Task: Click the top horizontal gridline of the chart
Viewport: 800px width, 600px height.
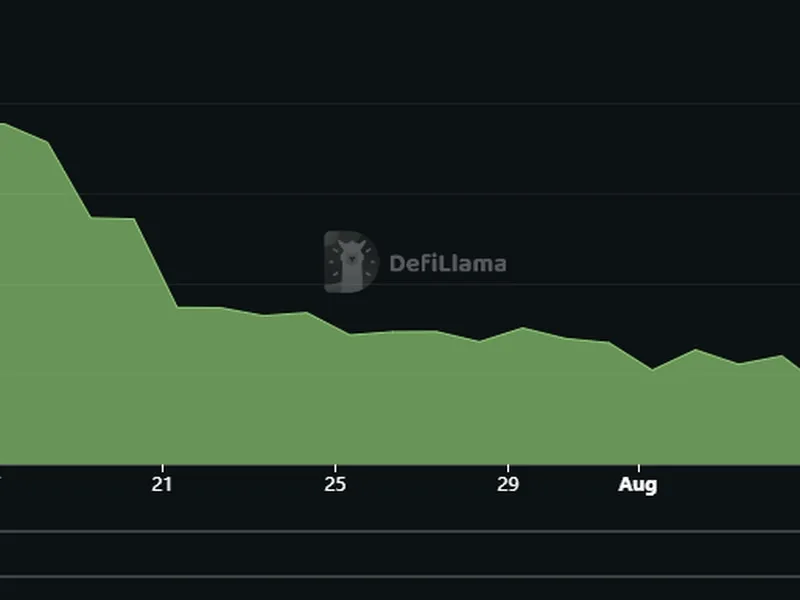Action: [x=400, y=103]
